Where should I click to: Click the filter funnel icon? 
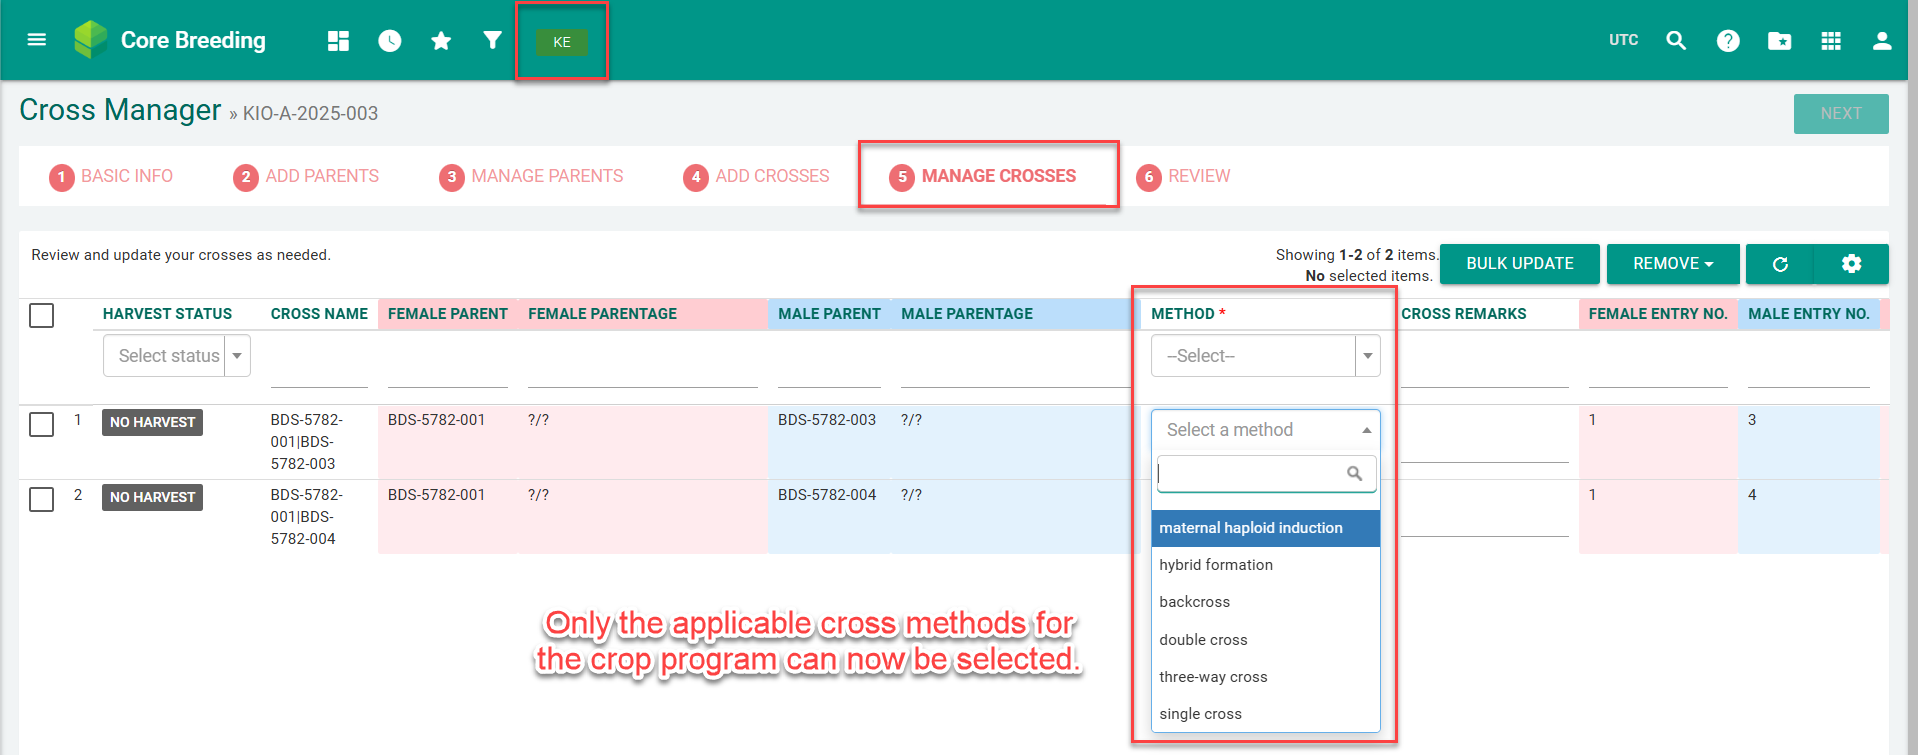492,40
